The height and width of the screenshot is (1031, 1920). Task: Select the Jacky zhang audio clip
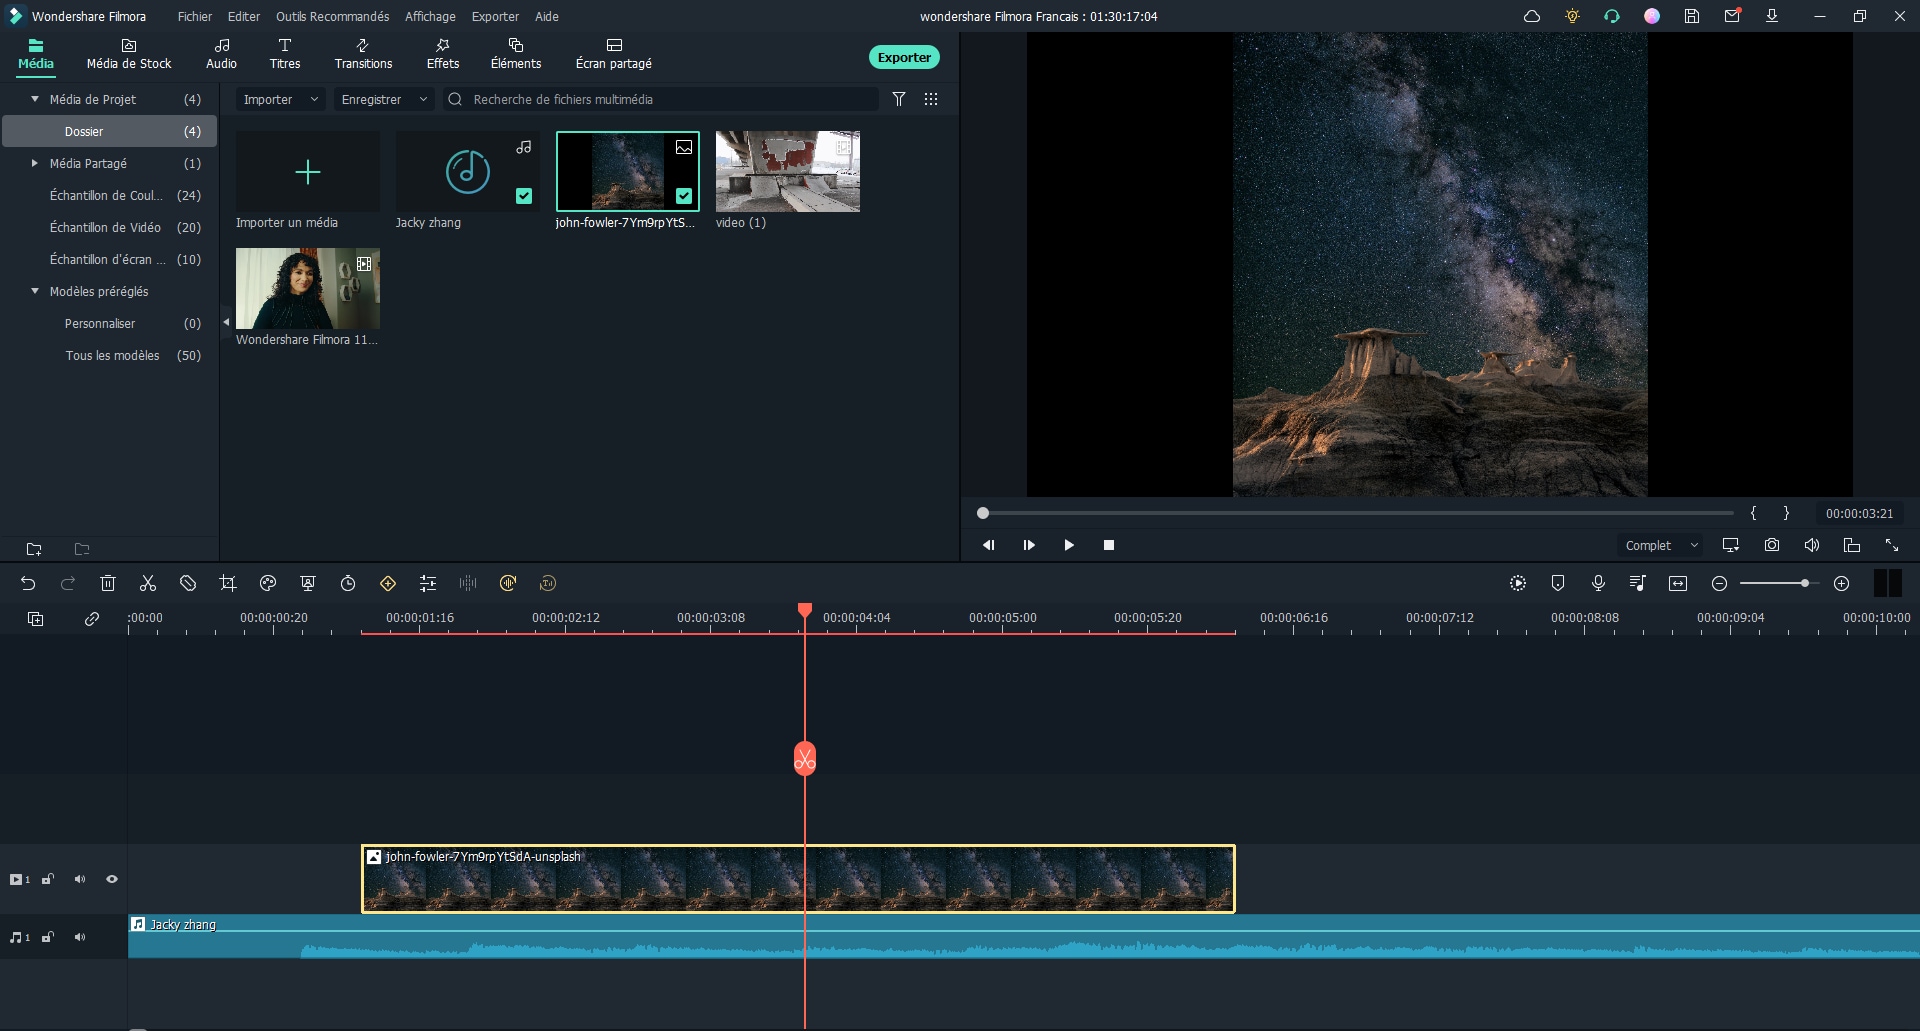pos(1024,937)
